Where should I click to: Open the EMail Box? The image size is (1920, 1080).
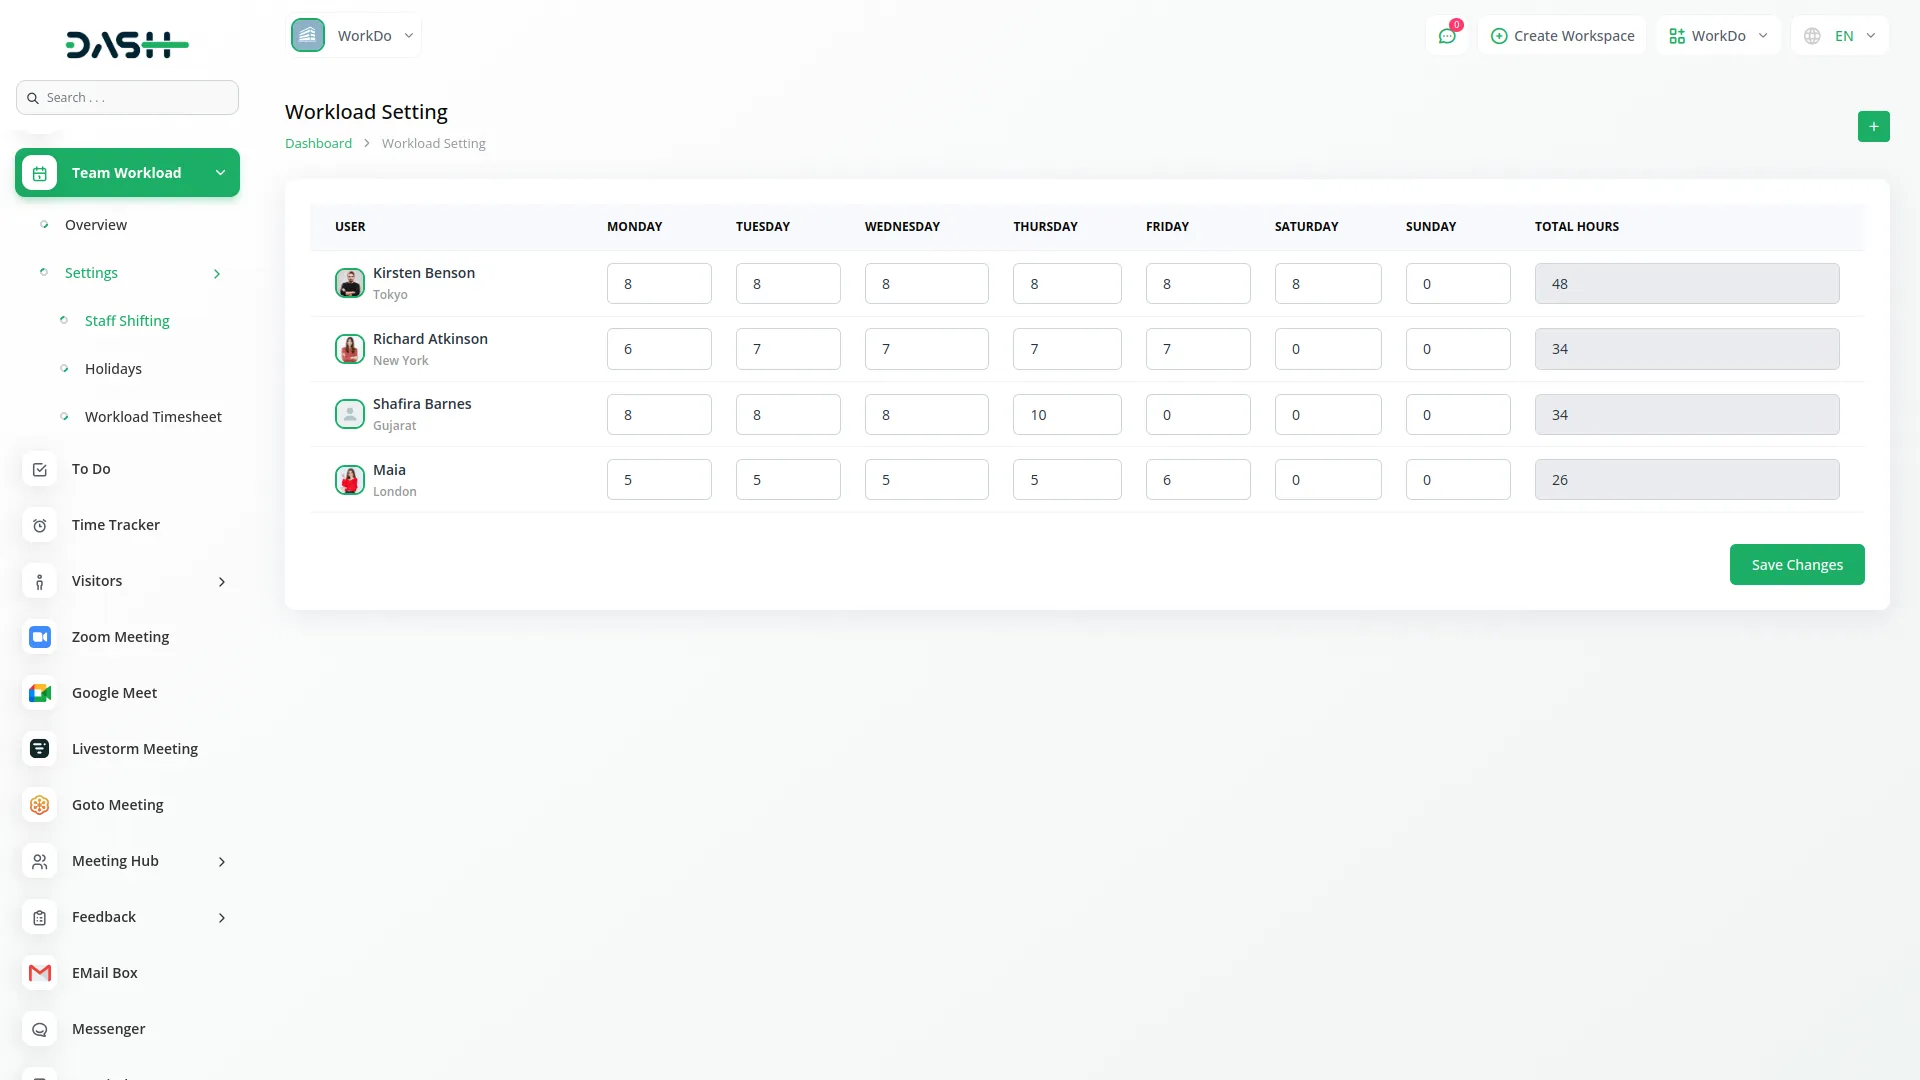coord(104,972)
